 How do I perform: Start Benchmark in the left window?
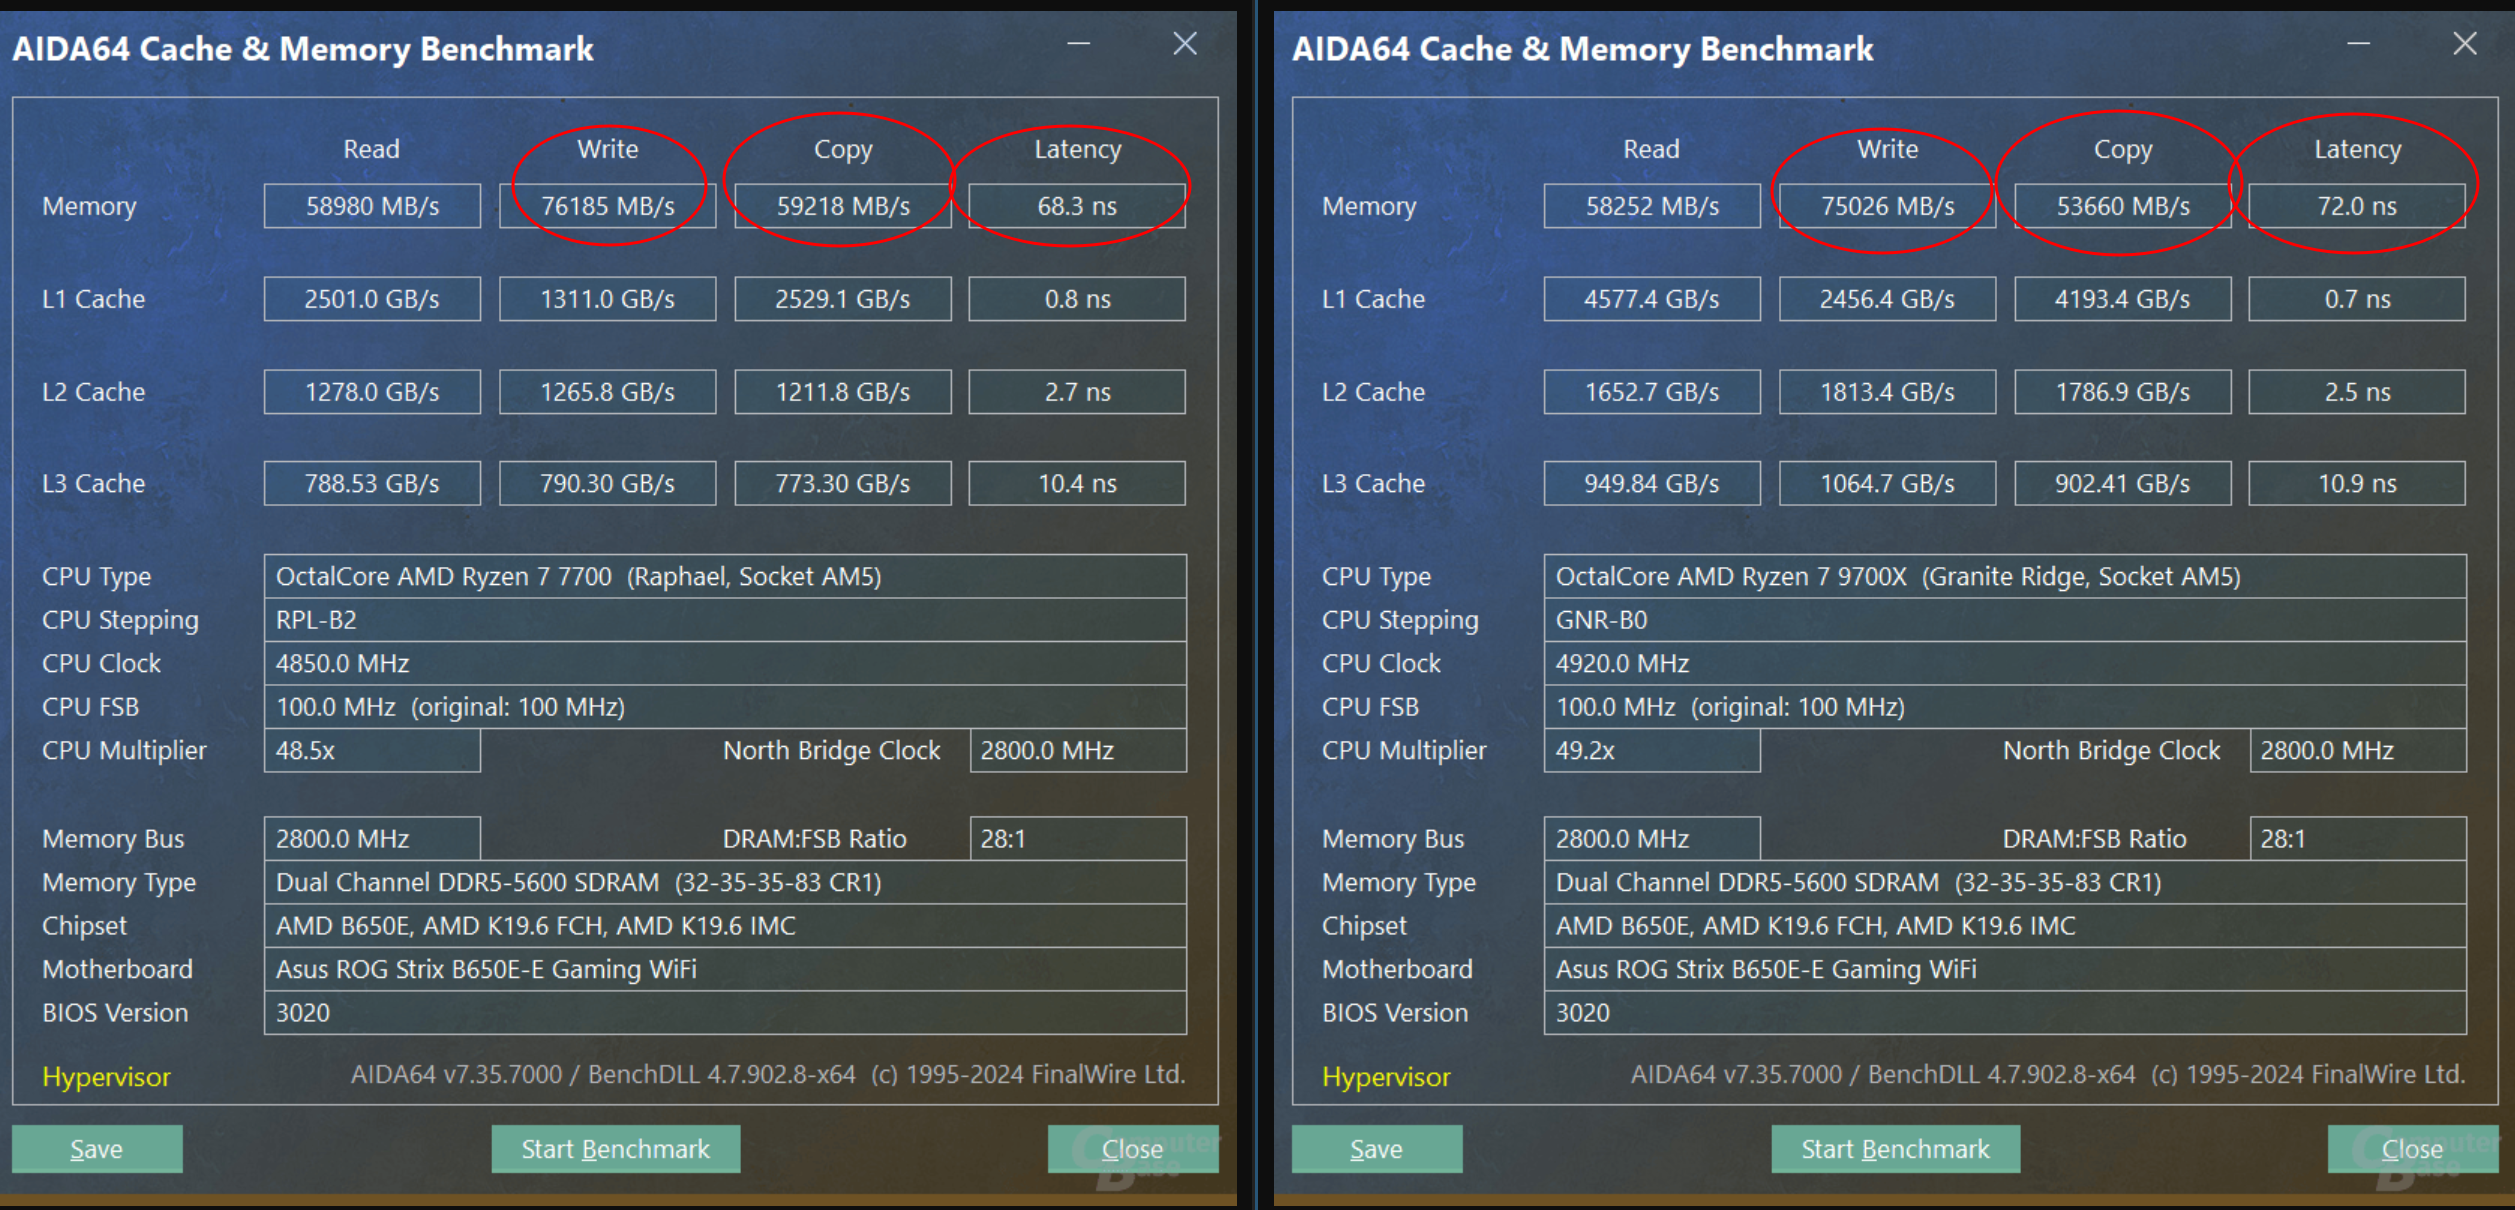[615, 1149]
